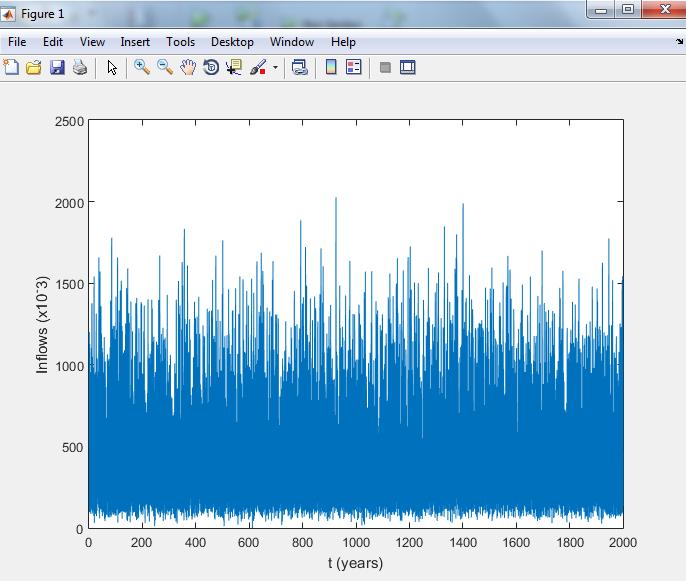686x581 pixels.
Task: Print the figure using the printer icon
Action: click(80, 67)
